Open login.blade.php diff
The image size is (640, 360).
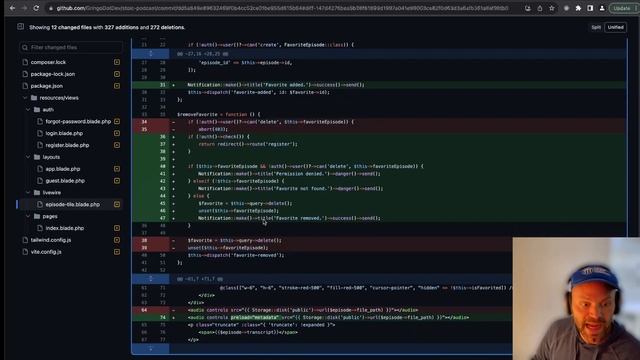[64, 133]
